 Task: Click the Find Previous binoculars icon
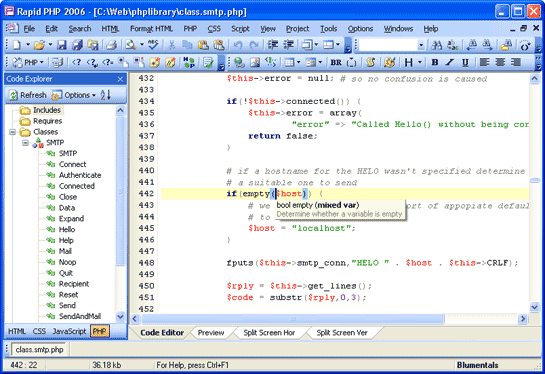point(472,45)
